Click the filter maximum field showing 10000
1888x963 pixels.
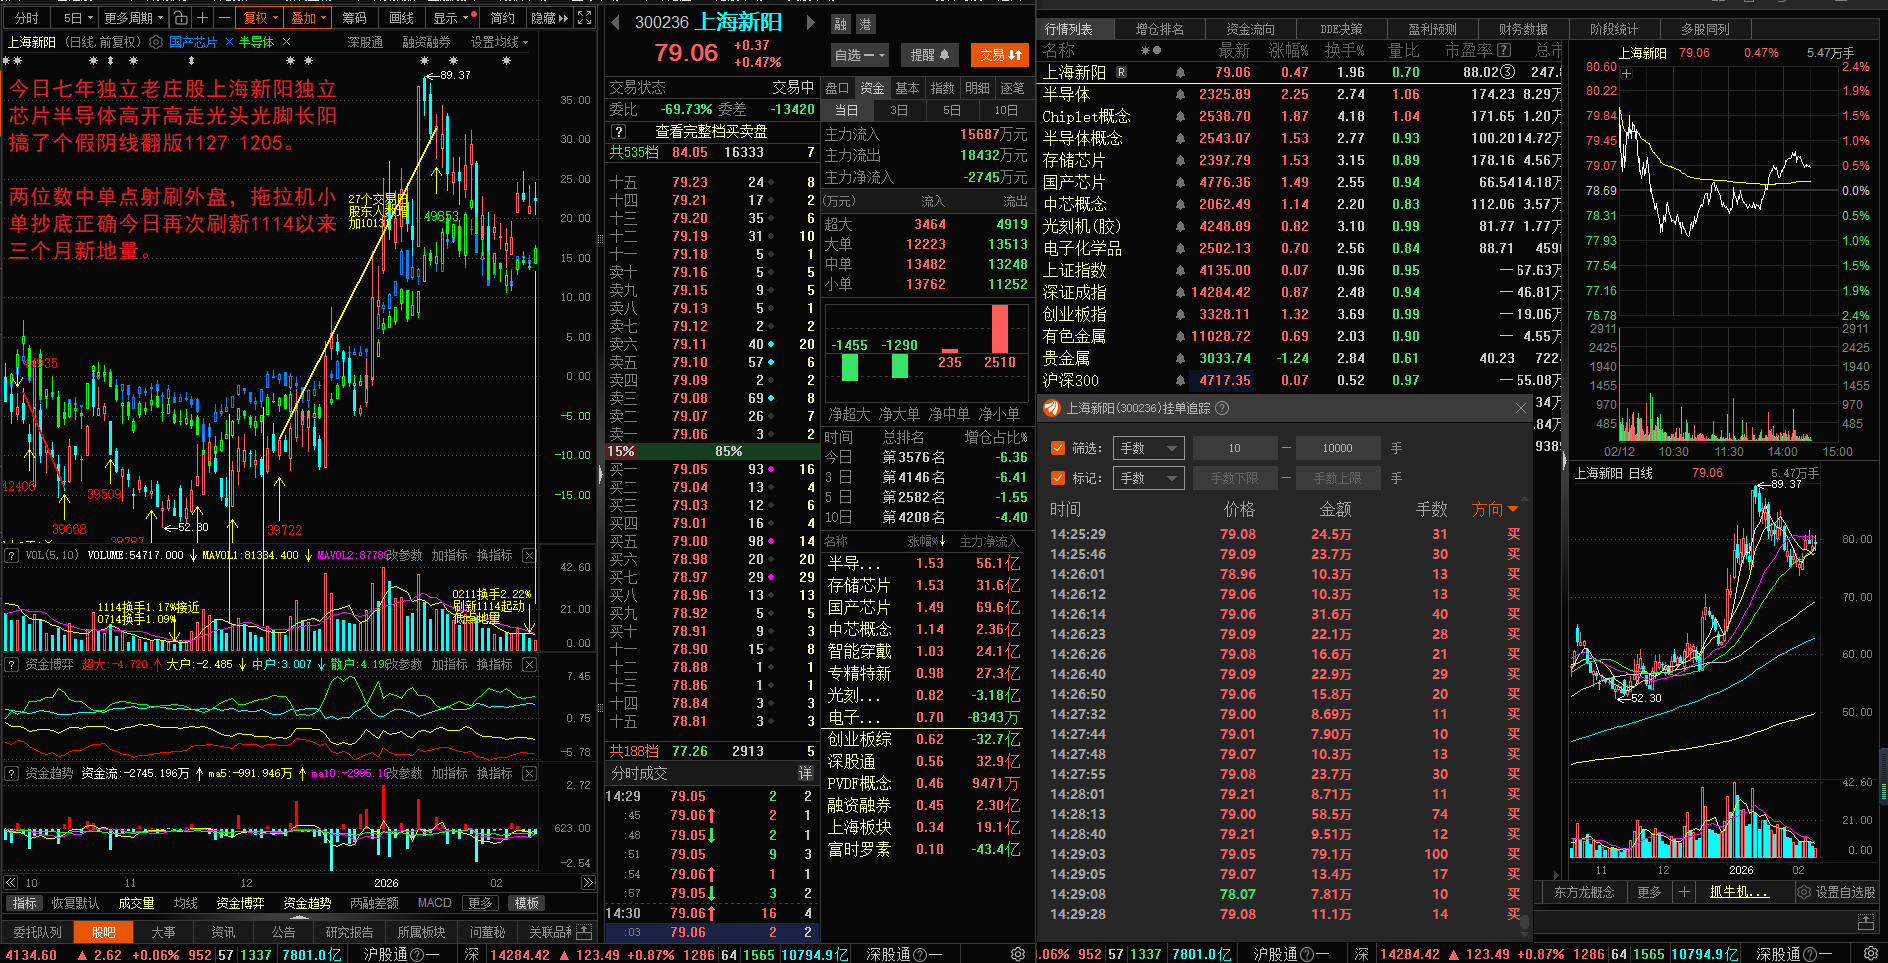coord(1337,448)
